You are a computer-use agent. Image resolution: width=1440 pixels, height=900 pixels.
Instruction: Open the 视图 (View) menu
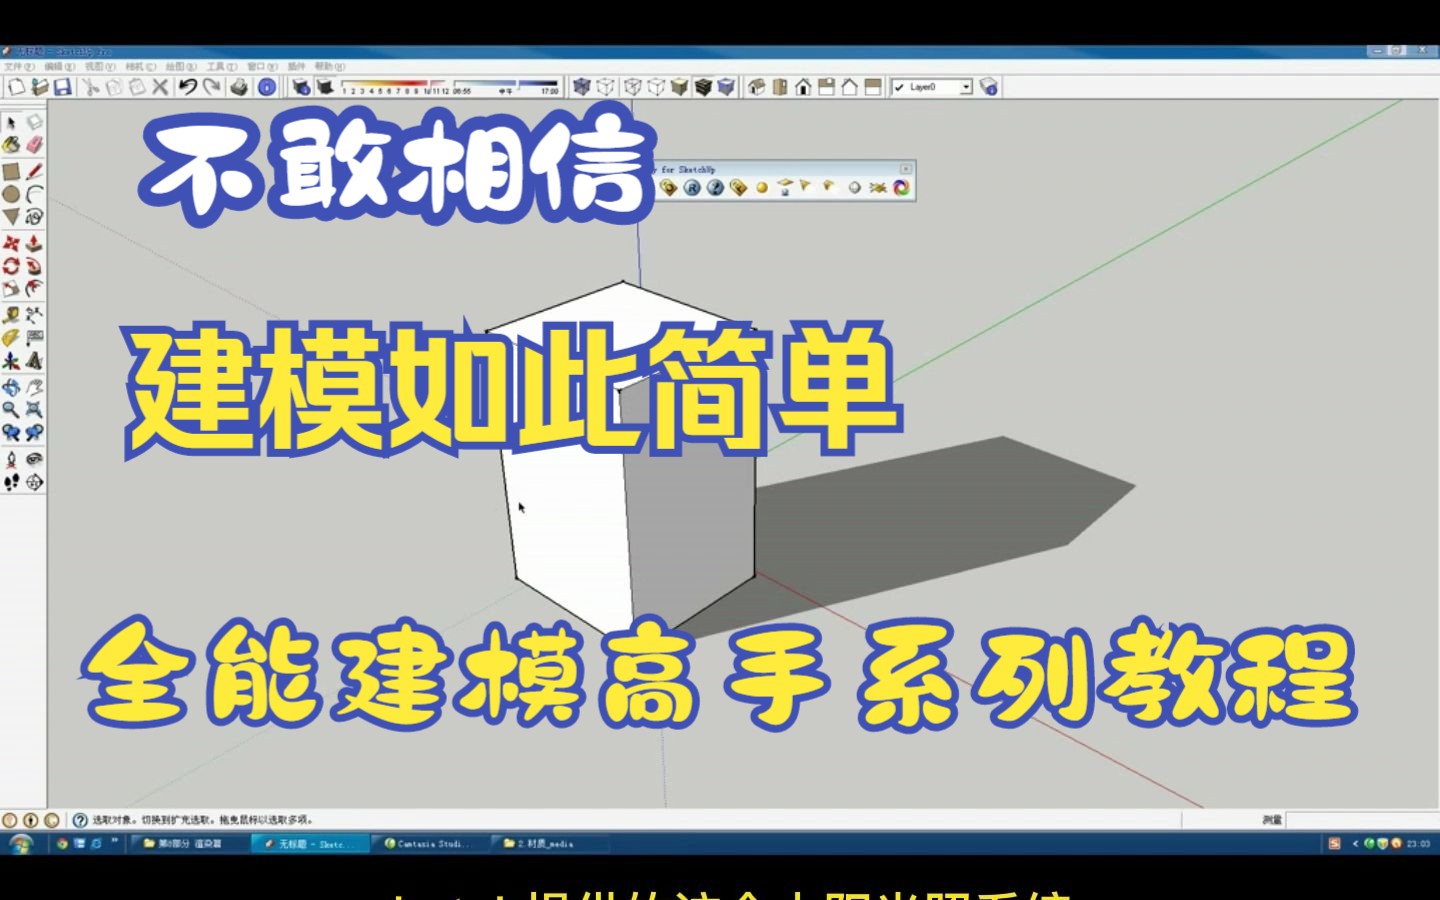pyautogui.click(x=100, y=67)
